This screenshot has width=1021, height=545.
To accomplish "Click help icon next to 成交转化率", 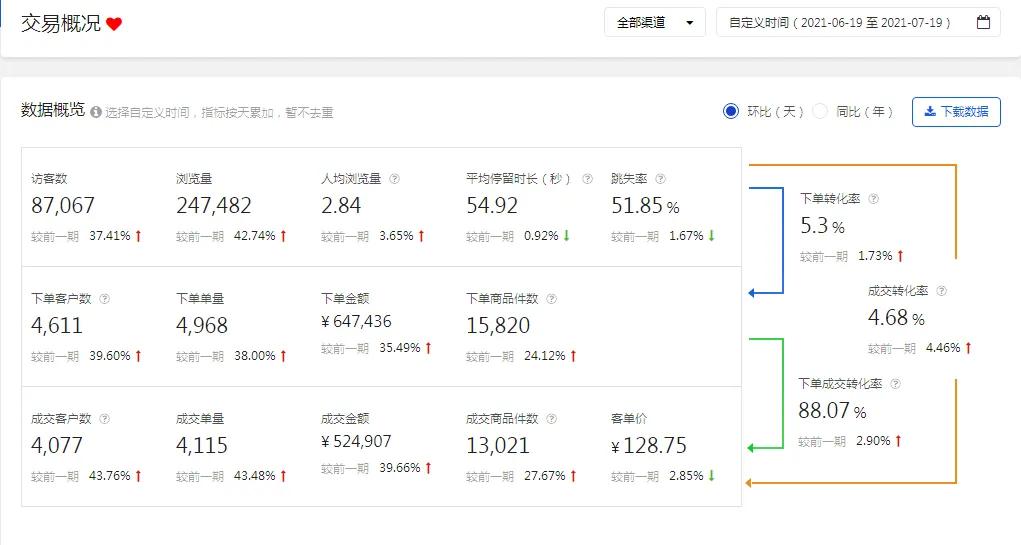I will point(942,291).
